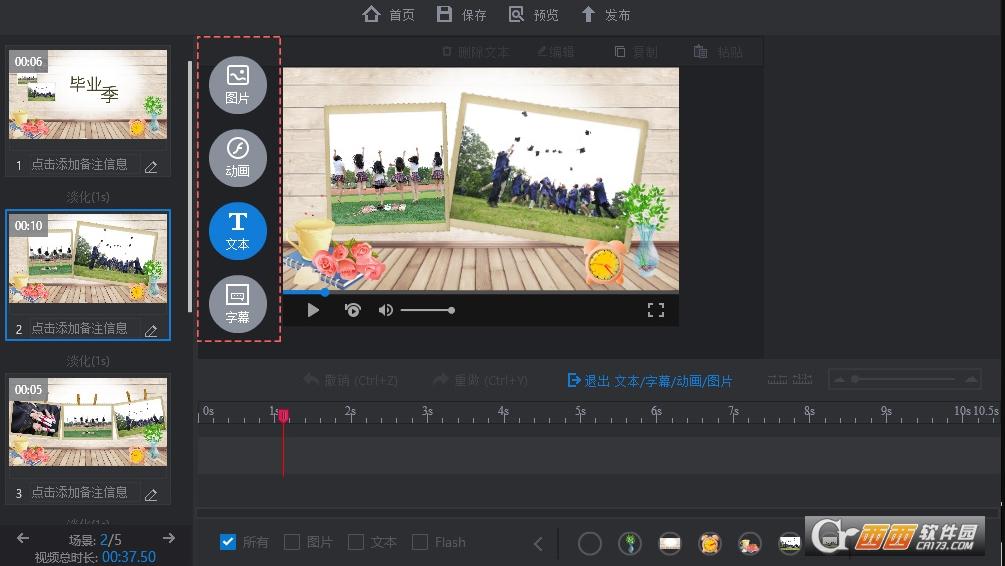Click 粘贴 paste button
The width and height of the screenshot is (1005, 566).
tap(718, 52)
